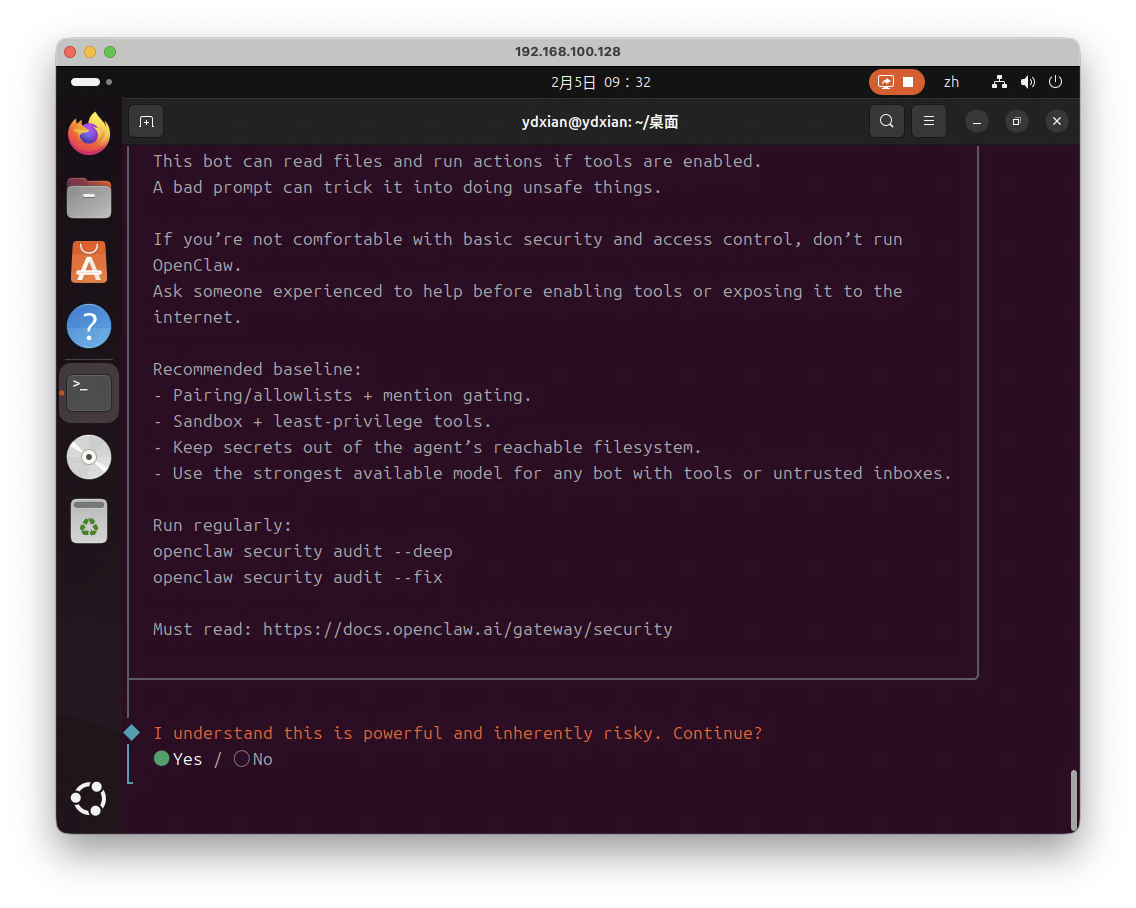Image resolution: width=1136 pixels, height=908 pixels.
Task: Open the Files manager dock icon
Action: 89,198
